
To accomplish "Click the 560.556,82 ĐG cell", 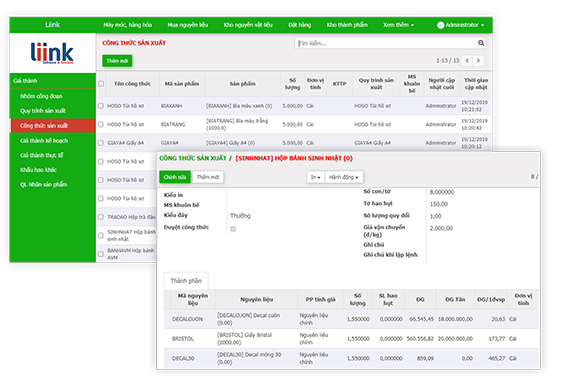I will [420, 339].
